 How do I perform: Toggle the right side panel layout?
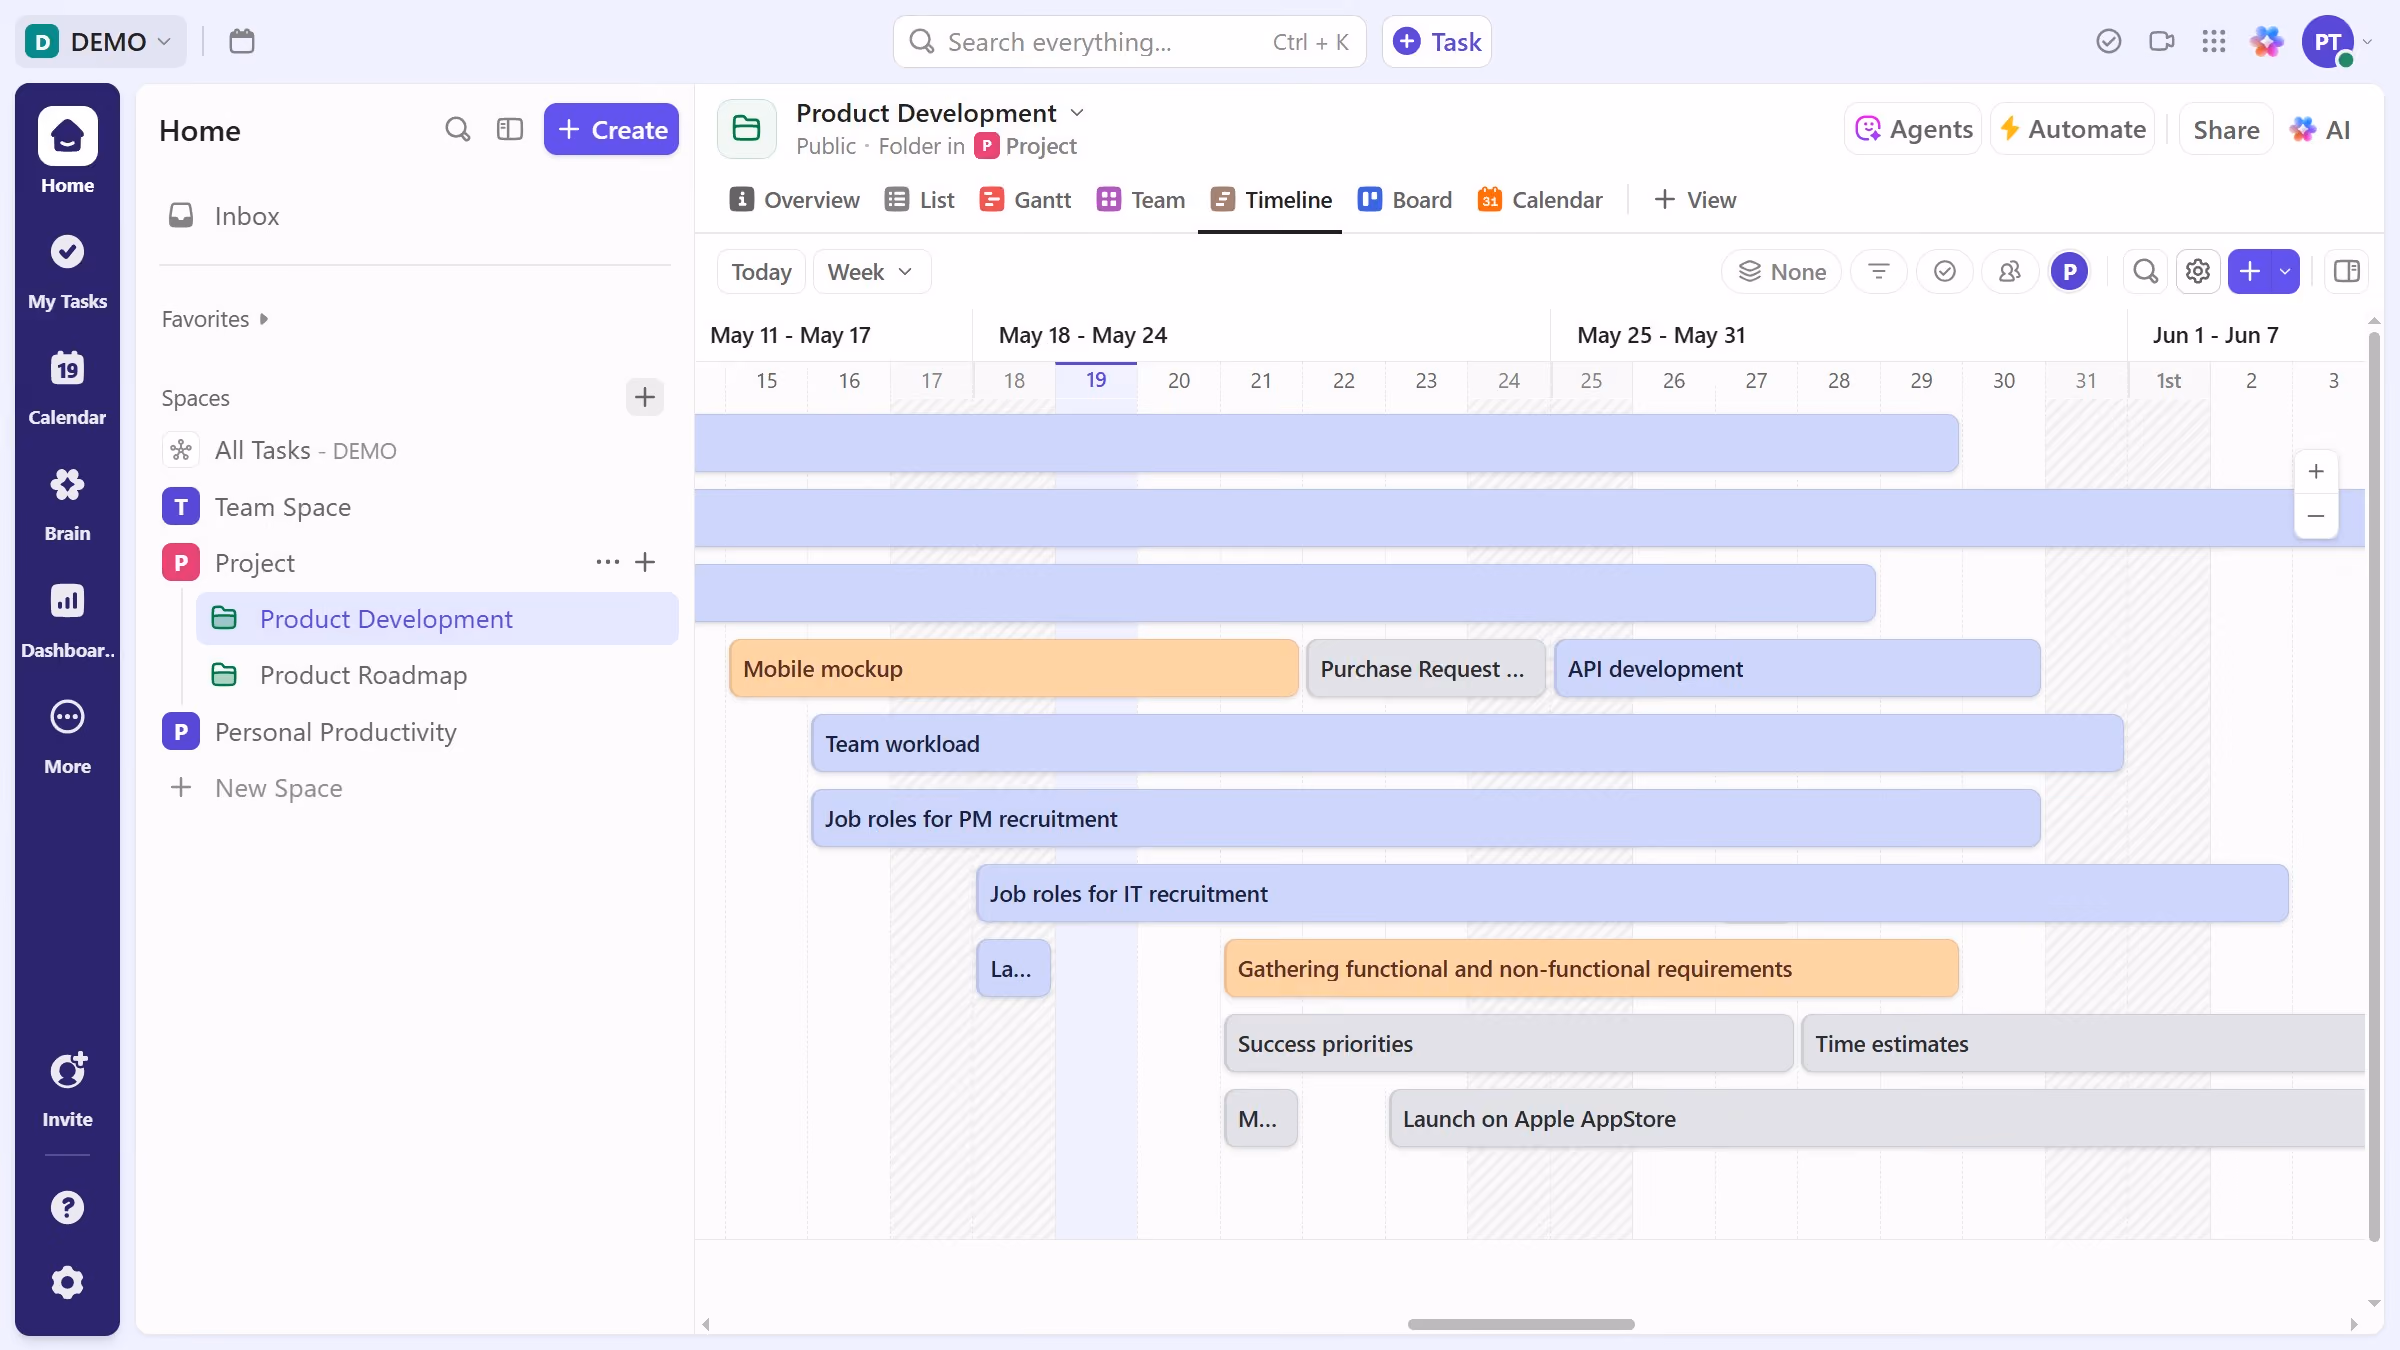point(2347,271)
